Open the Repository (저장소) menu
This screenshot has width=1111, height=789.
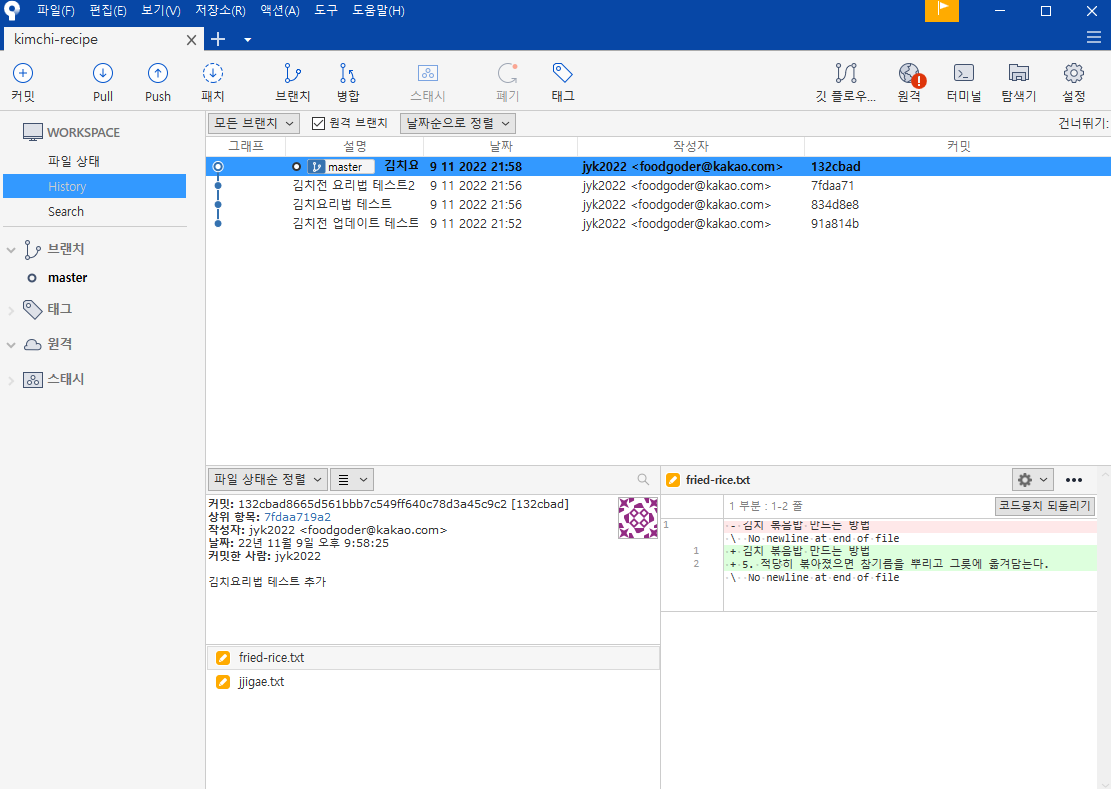click(220, 11)
